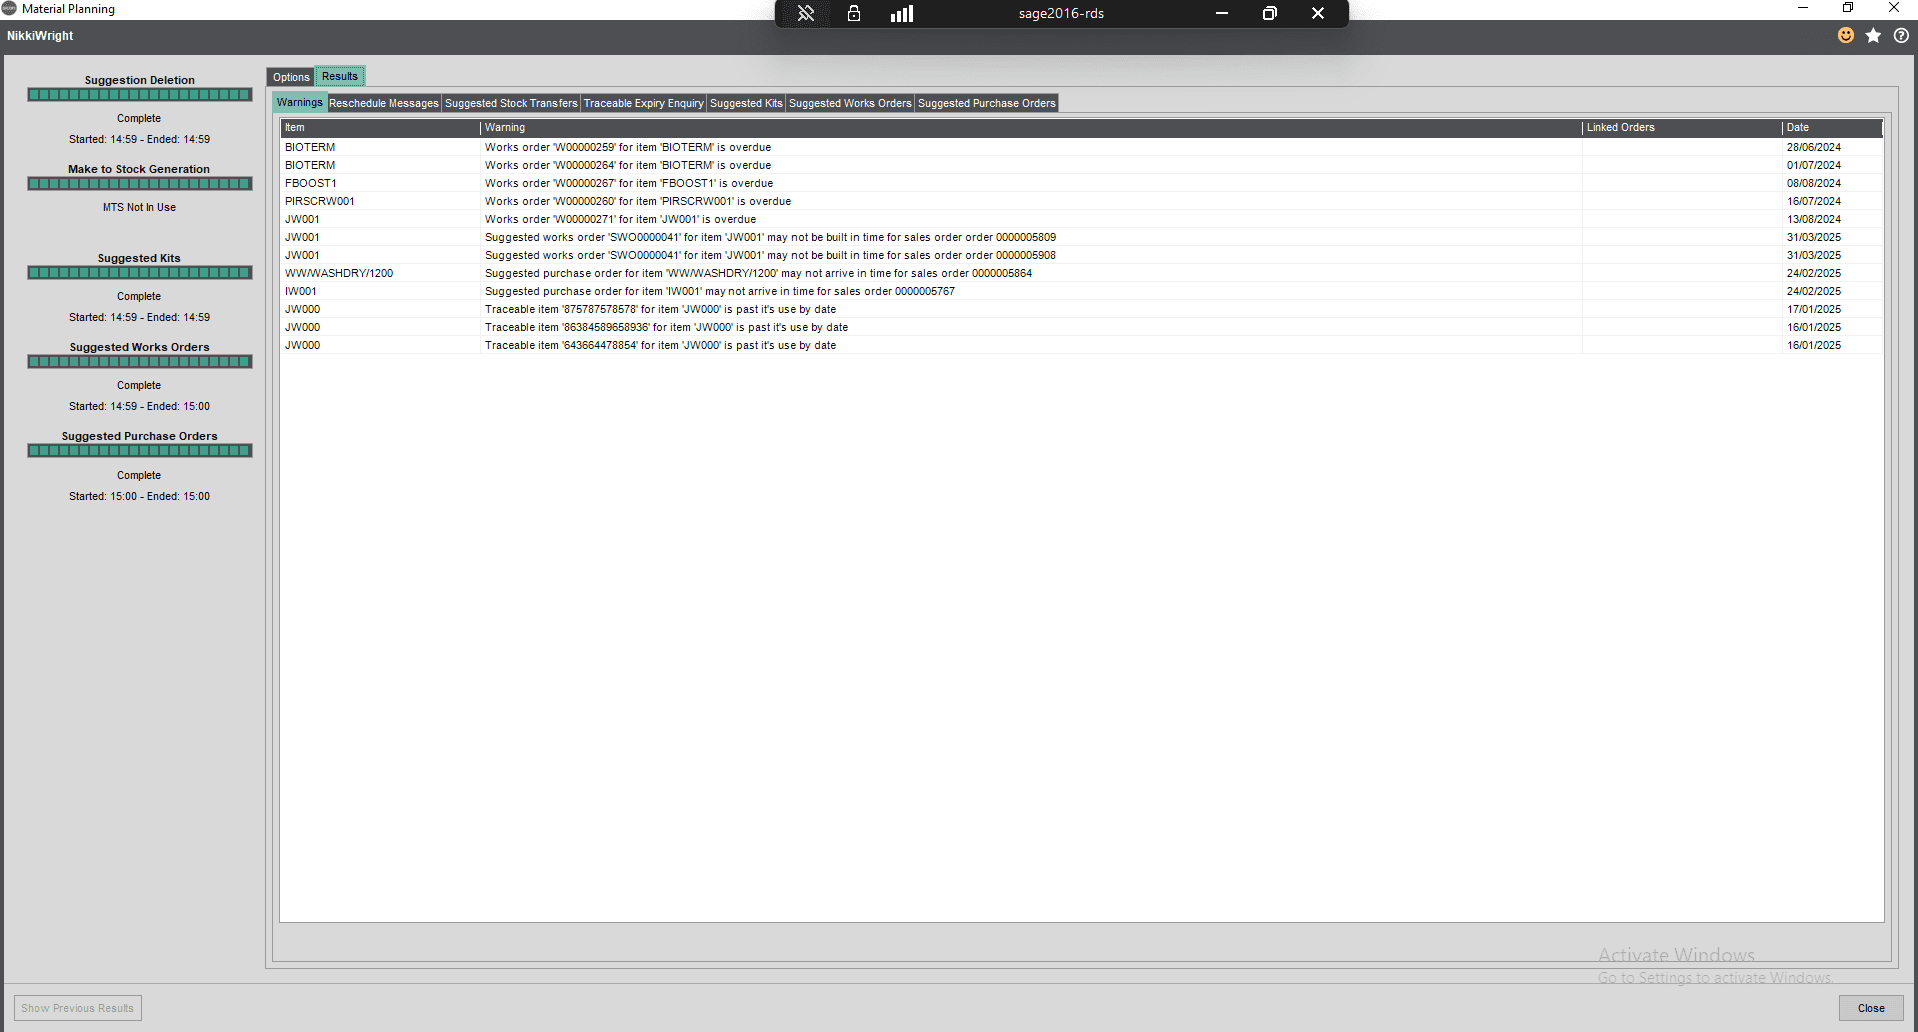Open the Suggested Stock Transfers tab
The image size is (1918, 1032).
tap(511, 103)
